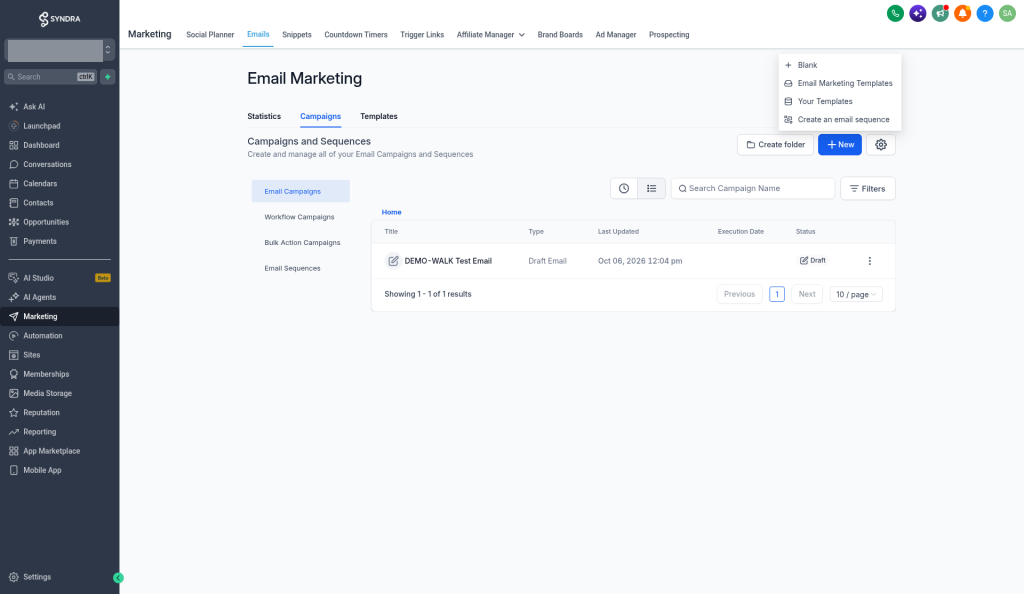Click the Next page button
Viewport: 1024px width, 594px height.
click(x=807, y=294)
